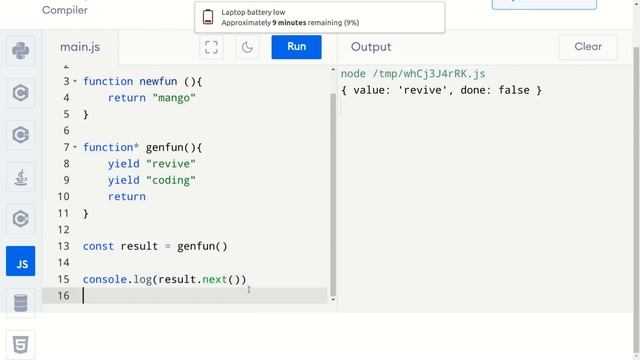Image resolution: width=640 pixels, height=360 pixels.
Task: Collapse the newfun function fold arrow
Action: click(x=75, y=81)
